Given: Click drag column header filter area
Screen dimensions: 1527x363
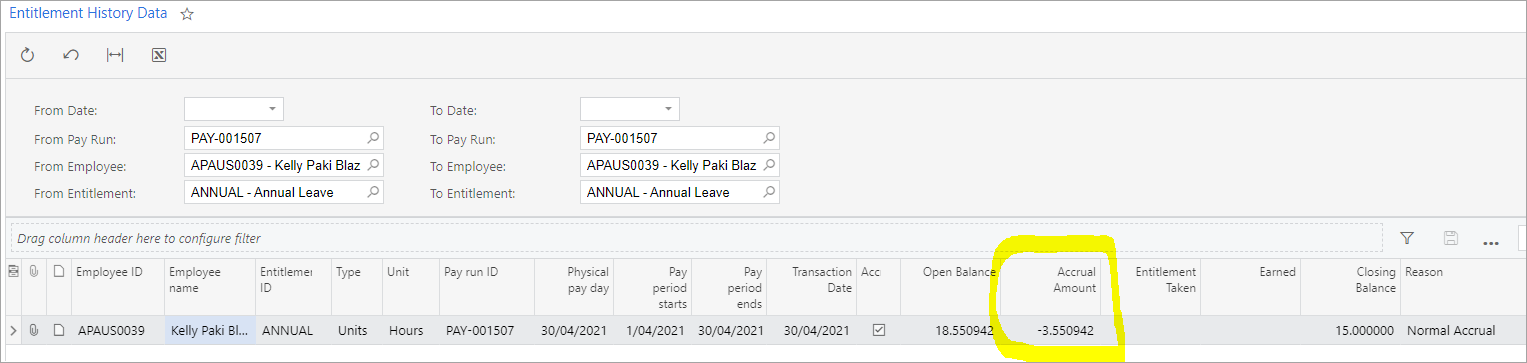Looking at the screenshot, I should click(697, 238).
